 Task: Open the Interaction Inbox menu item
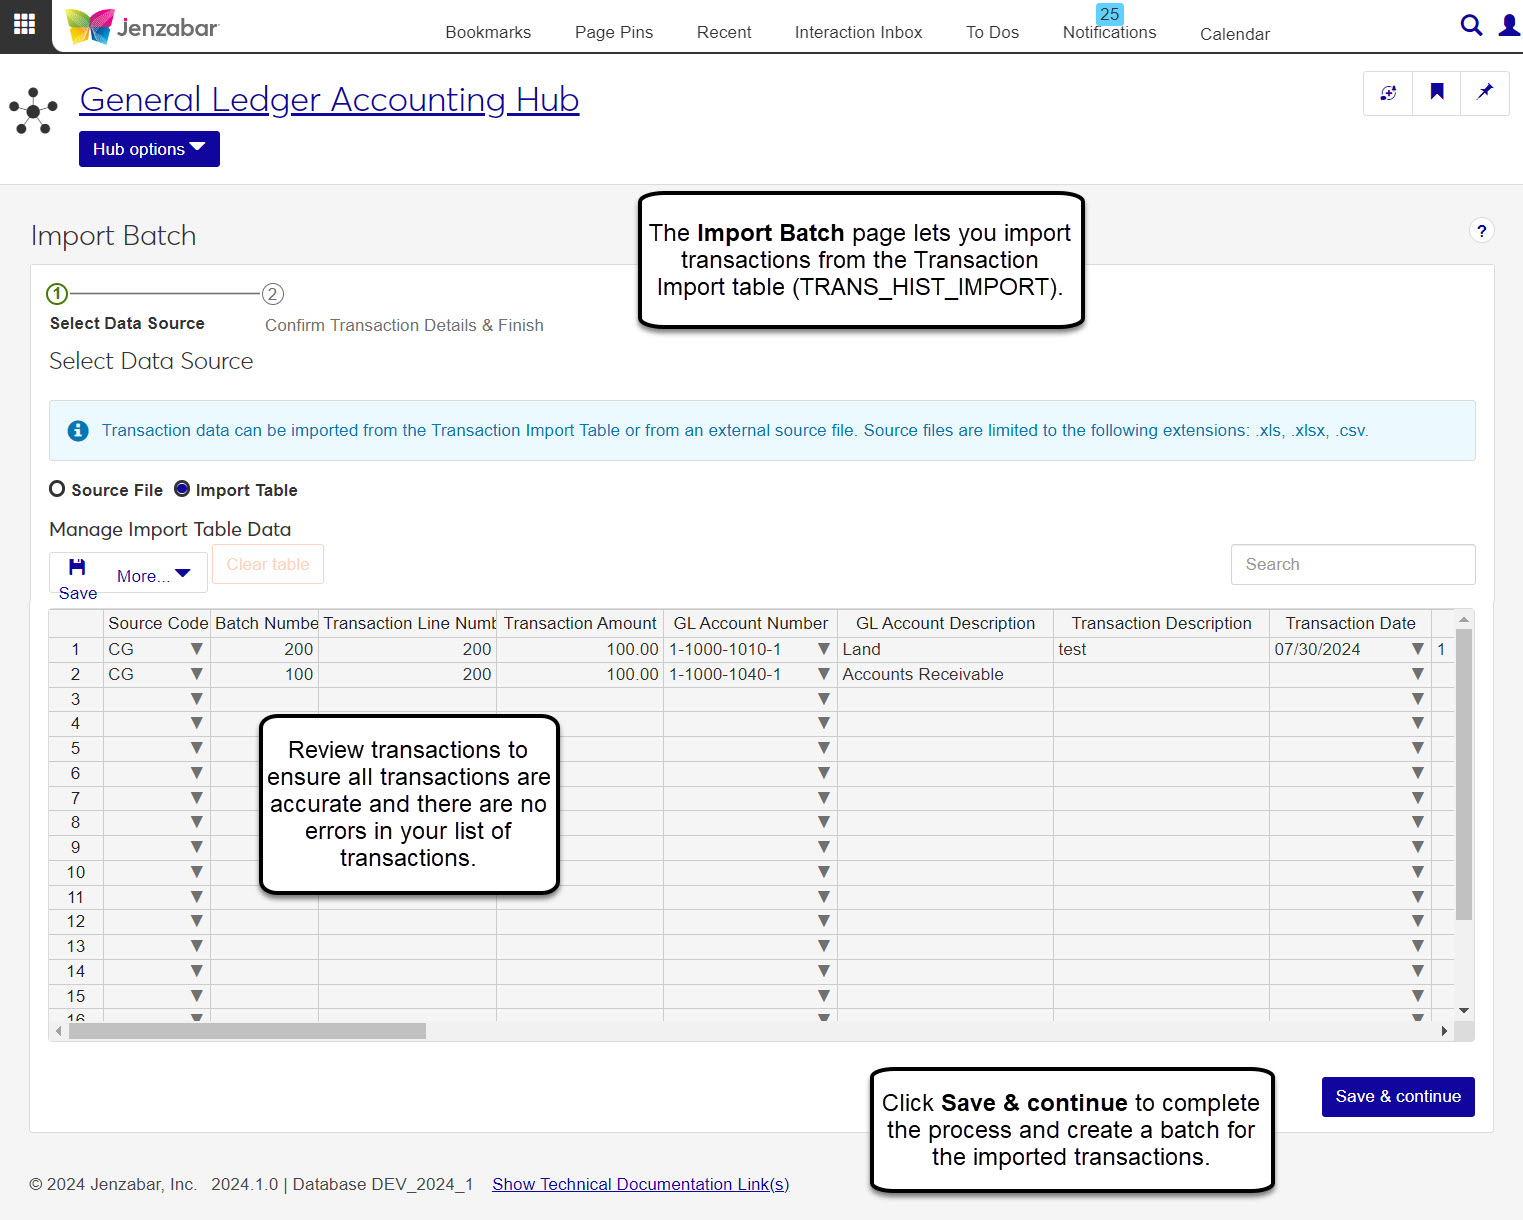coord(858,32)
